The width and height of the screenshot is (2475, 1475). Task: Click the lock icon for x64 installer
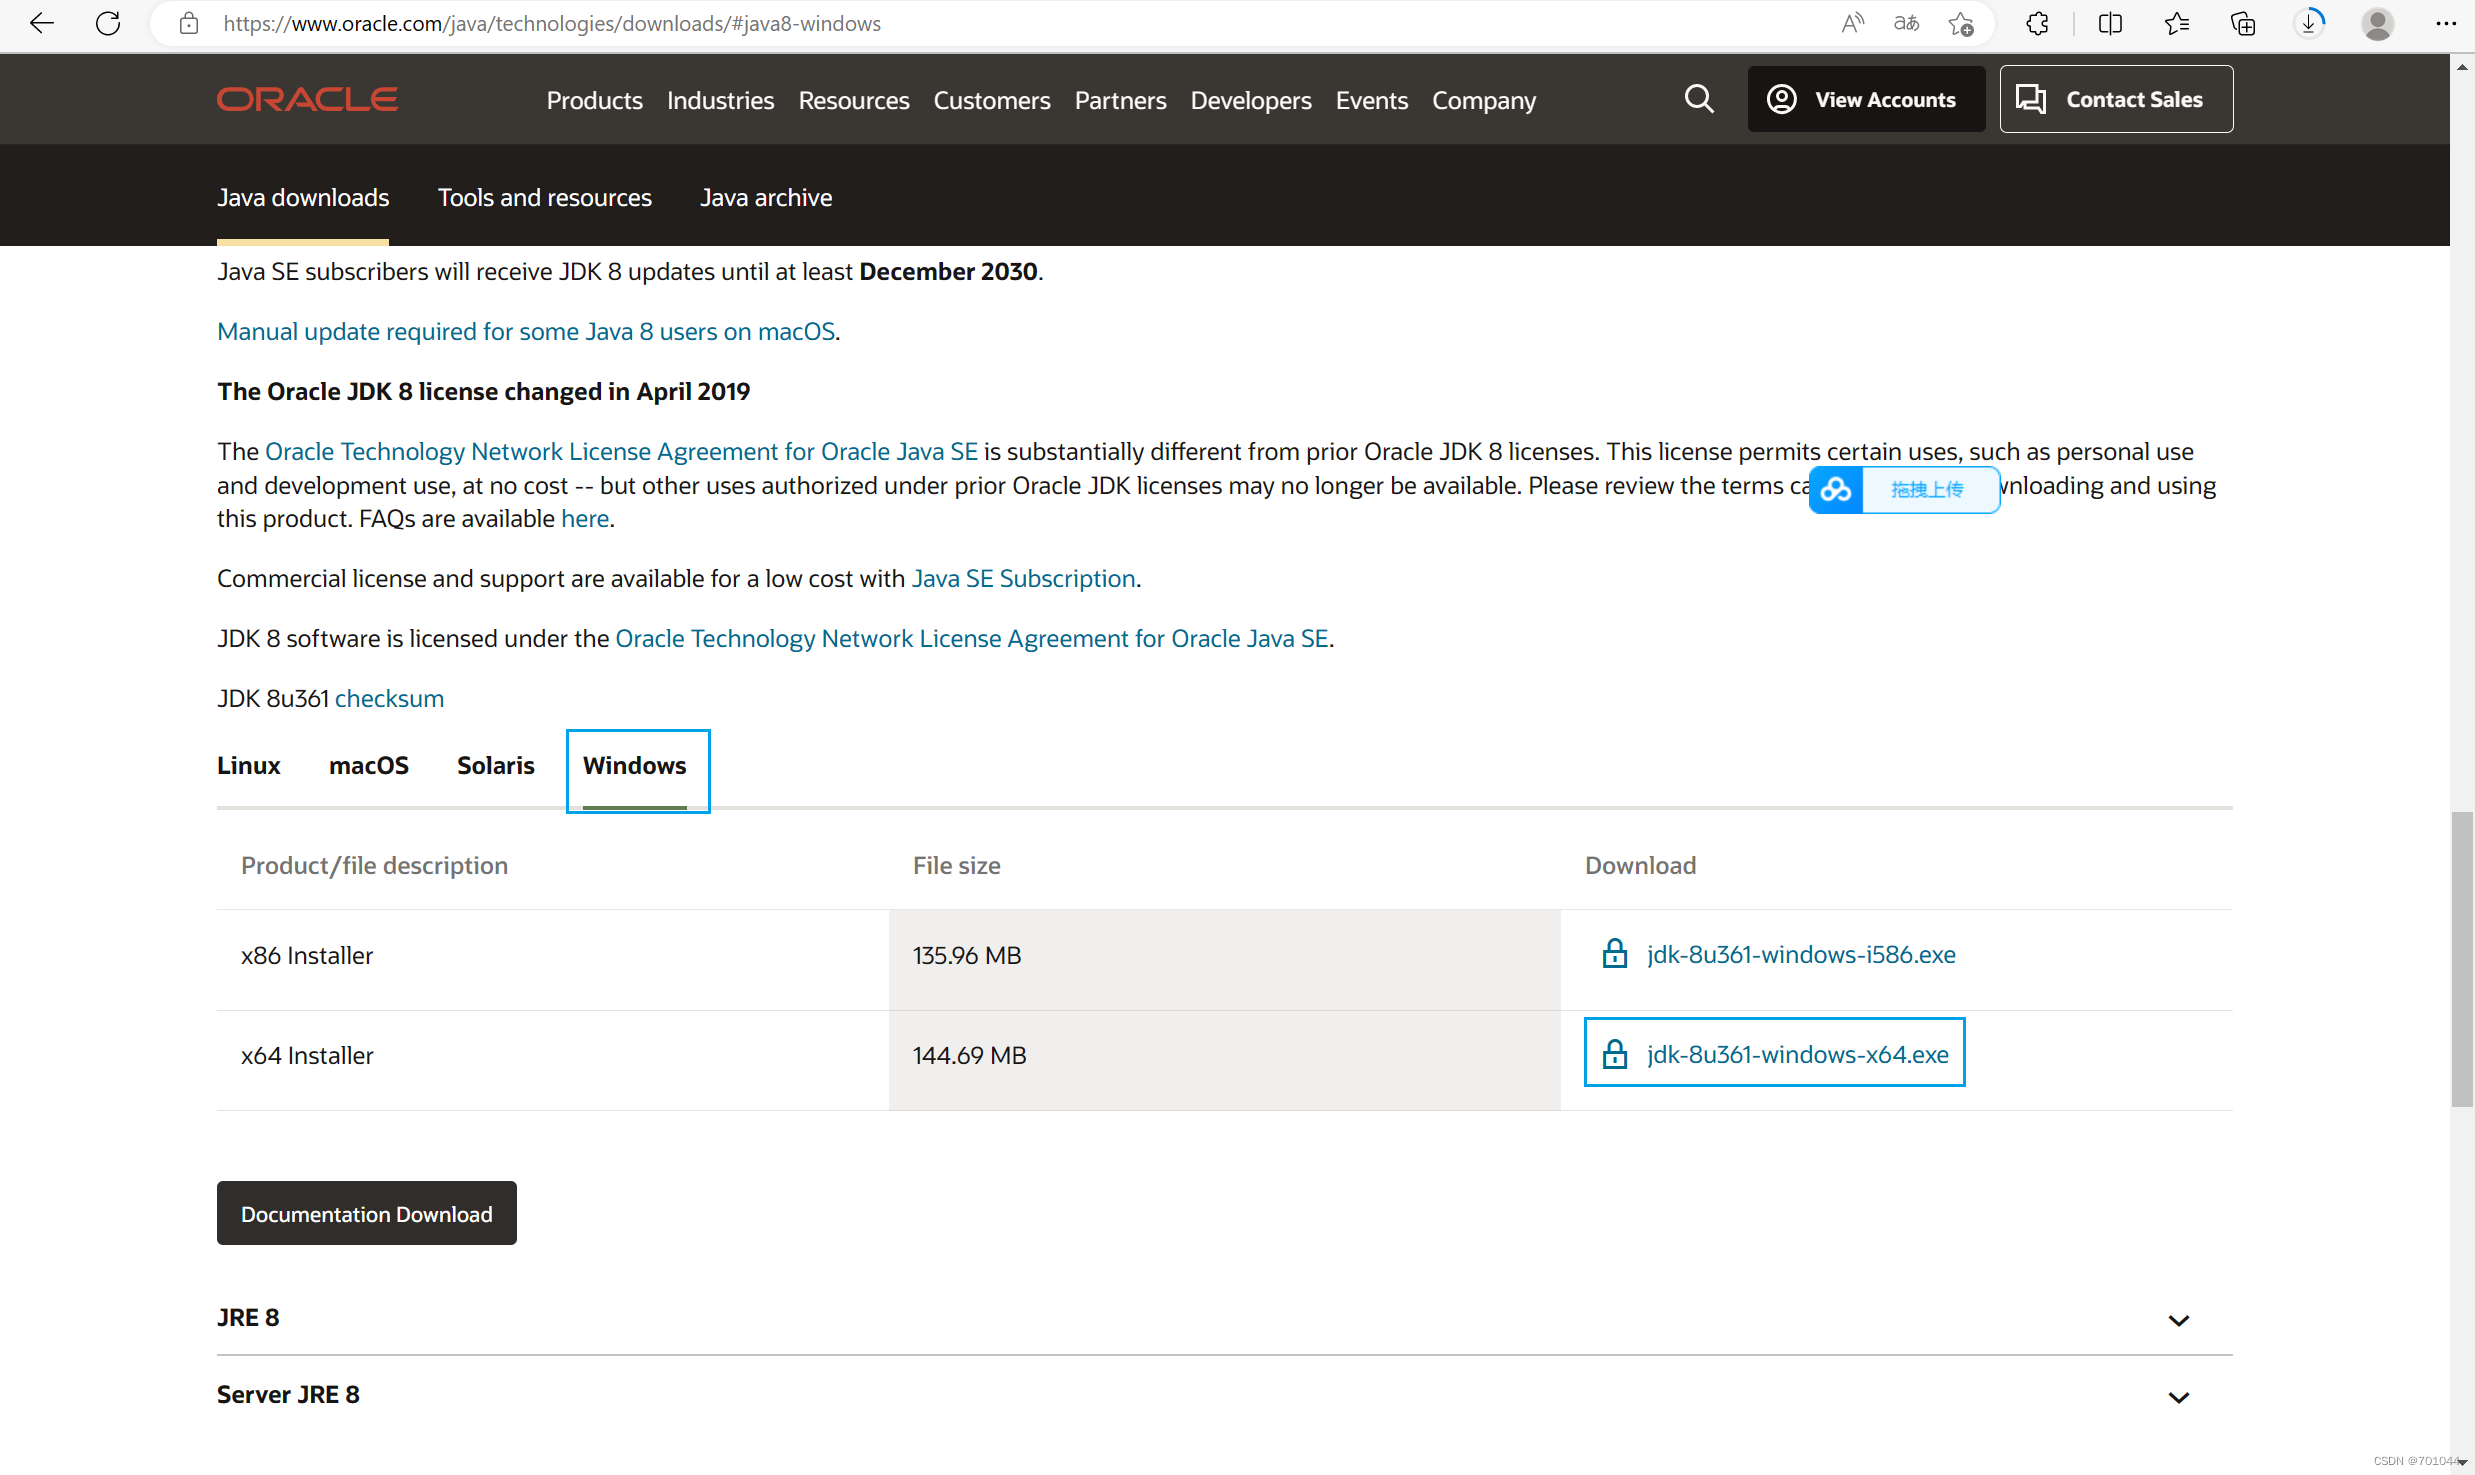point(1614,1054)
